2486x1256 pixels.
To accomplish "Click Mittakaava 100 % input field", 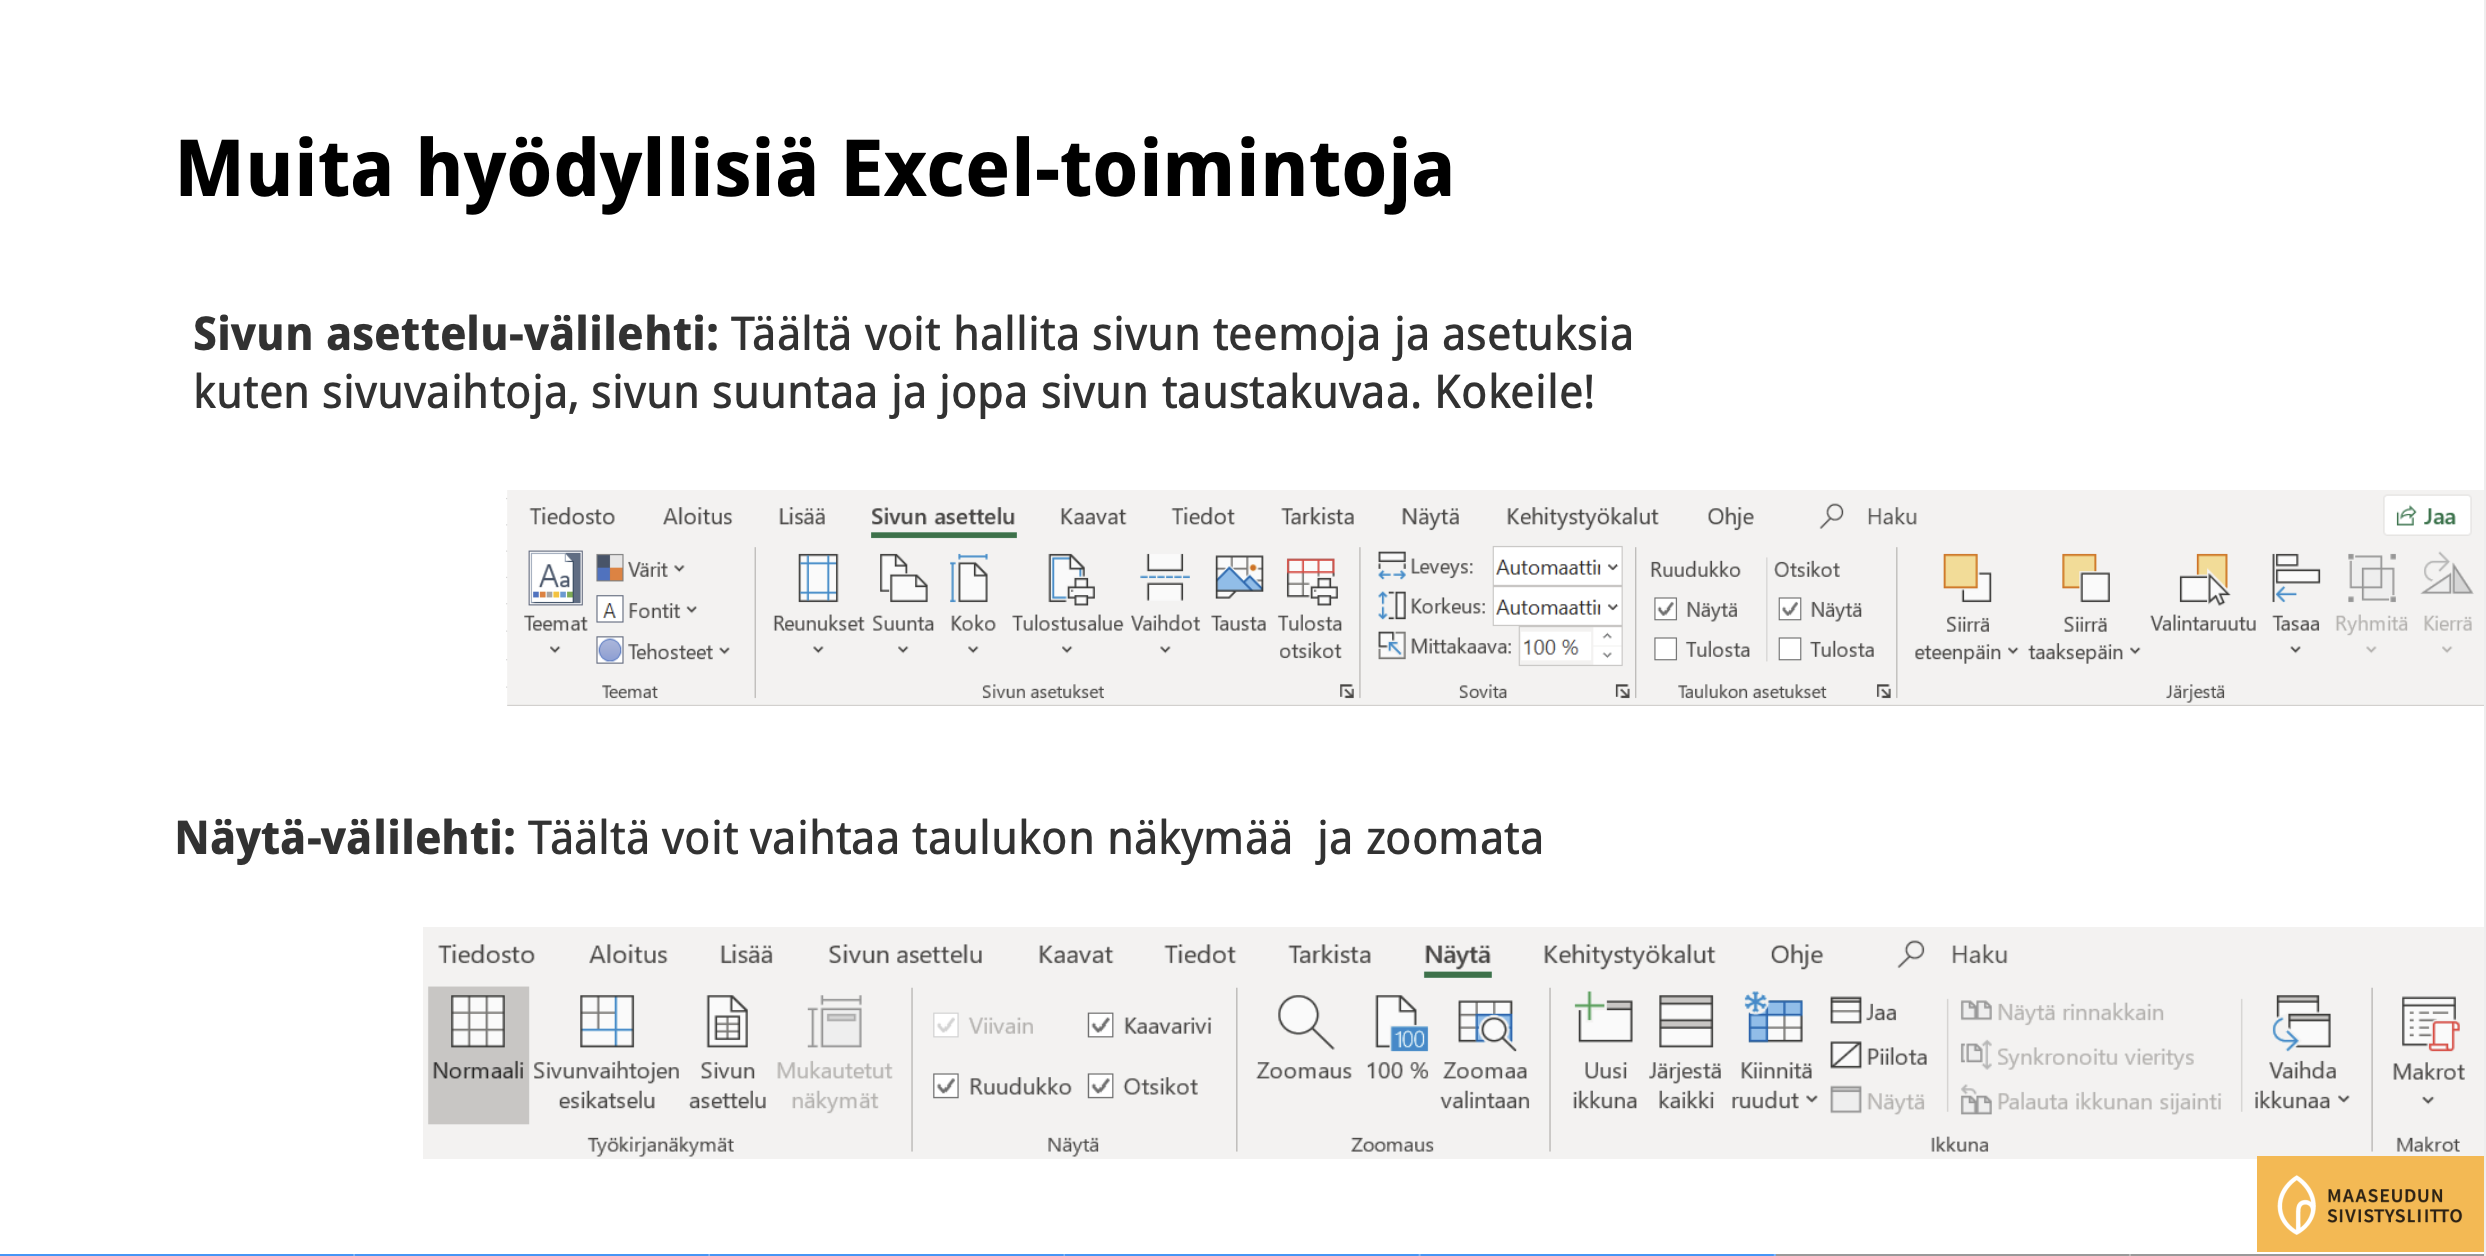I will pos(1557,647).
